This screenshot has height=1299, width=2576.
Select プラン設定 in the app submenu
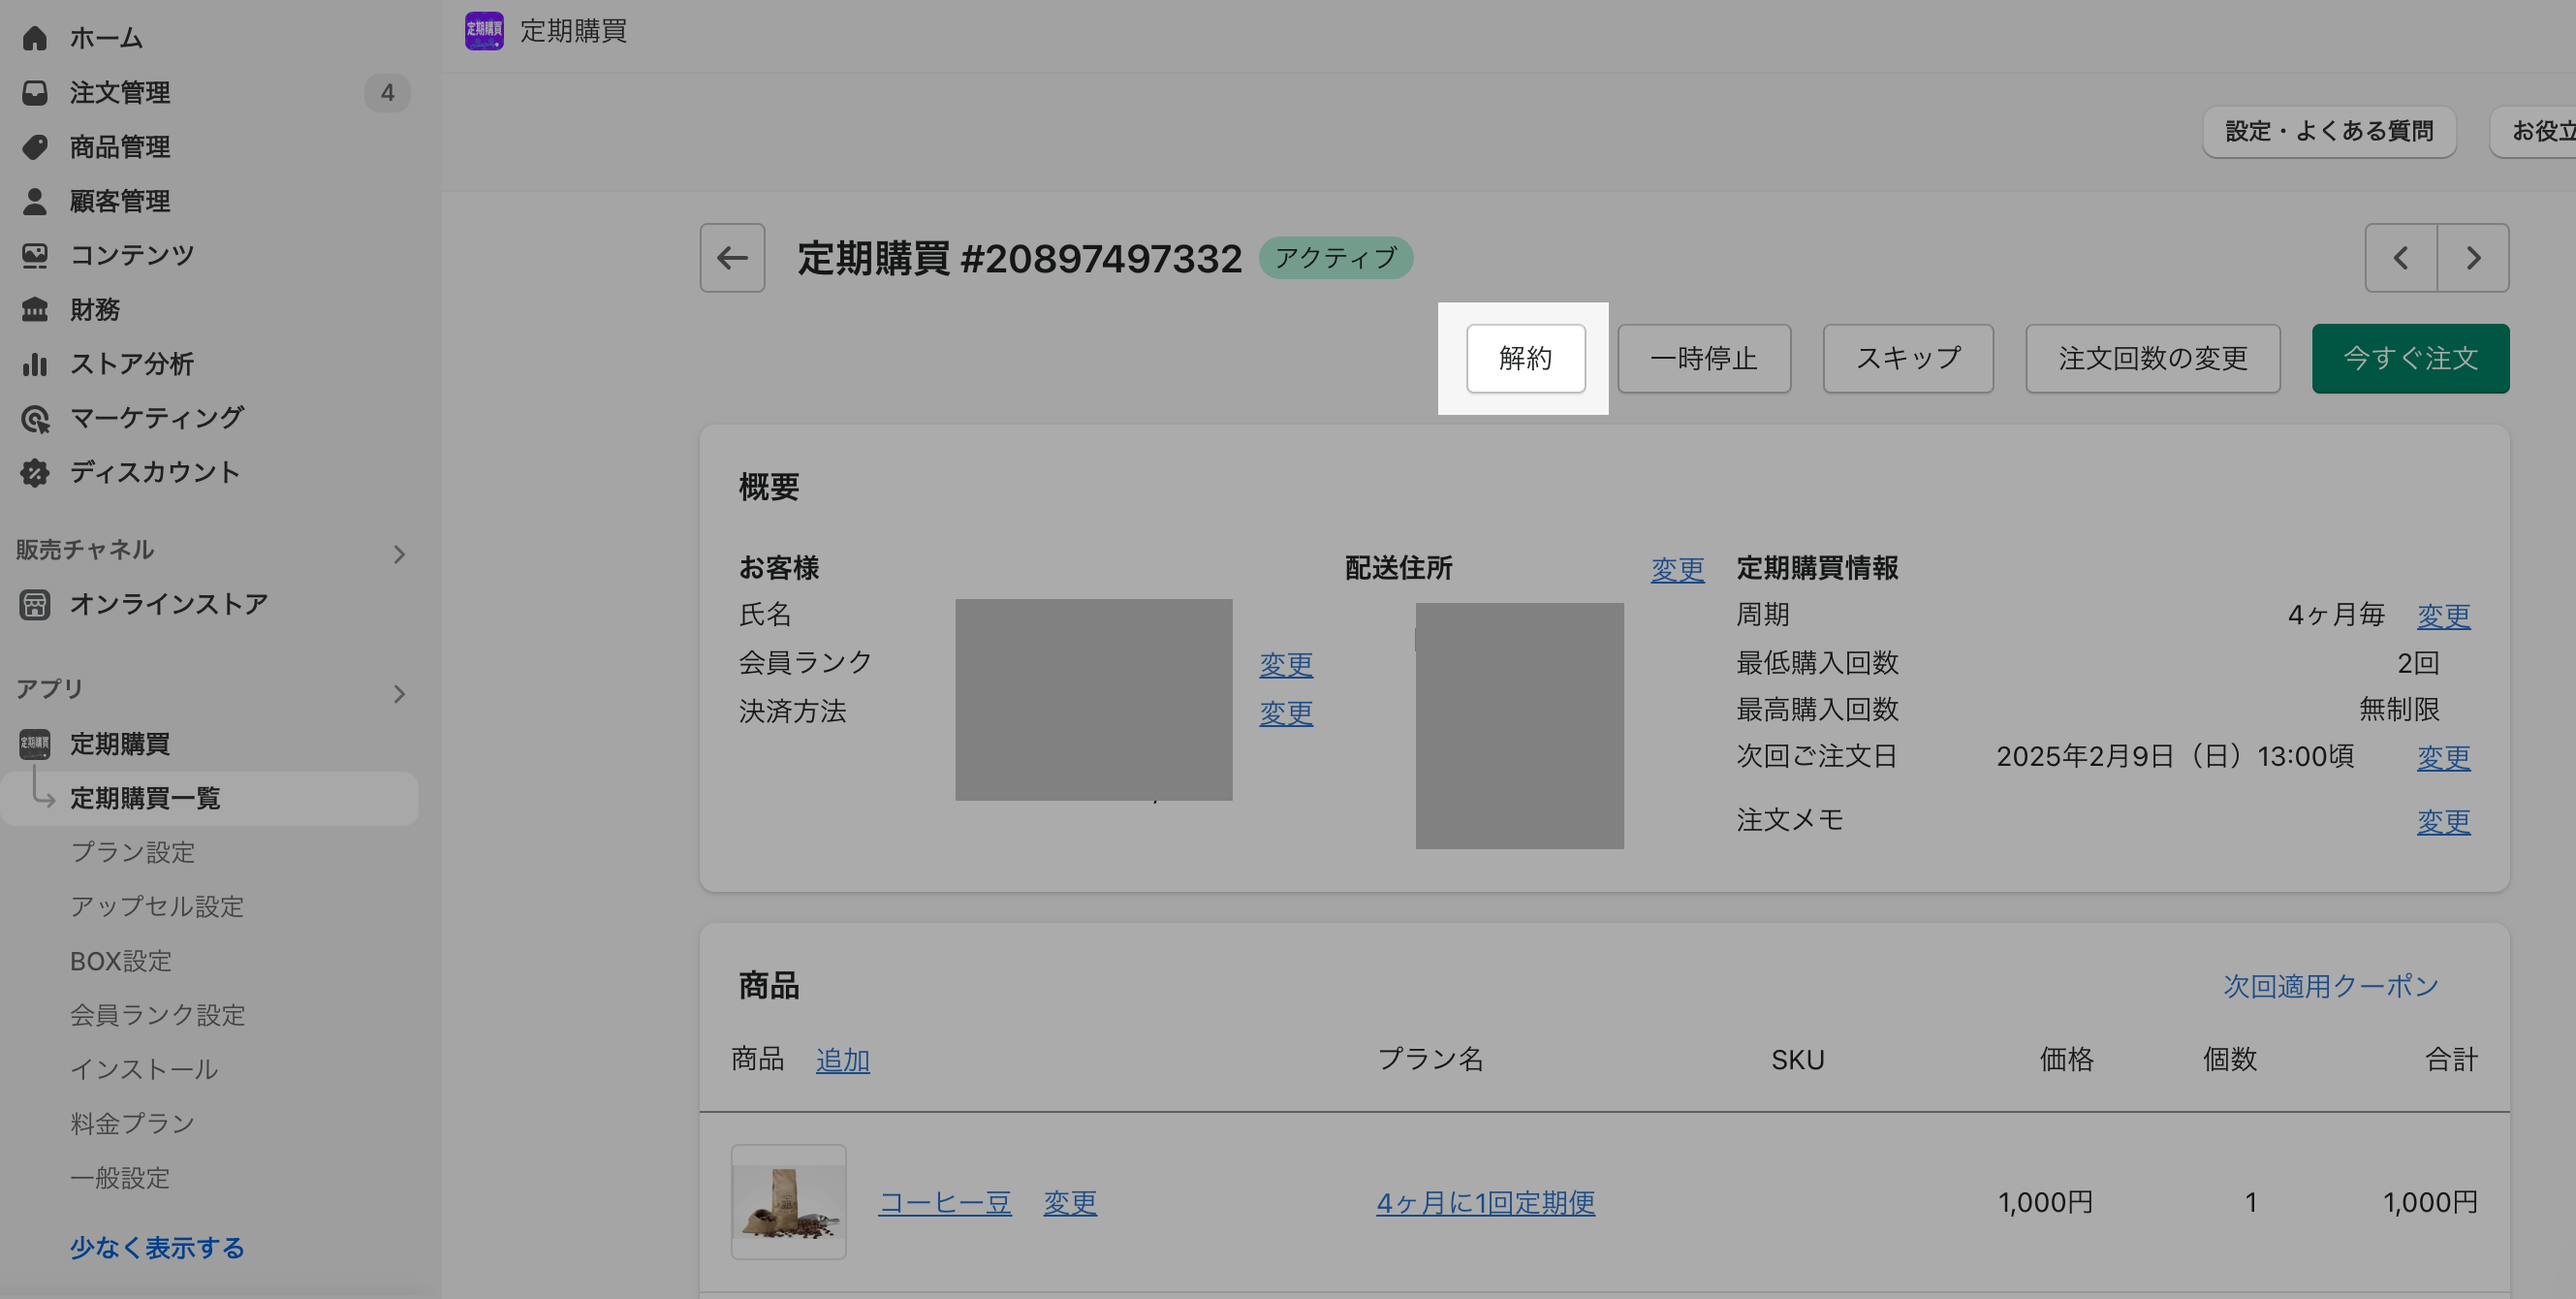[132, 852]
